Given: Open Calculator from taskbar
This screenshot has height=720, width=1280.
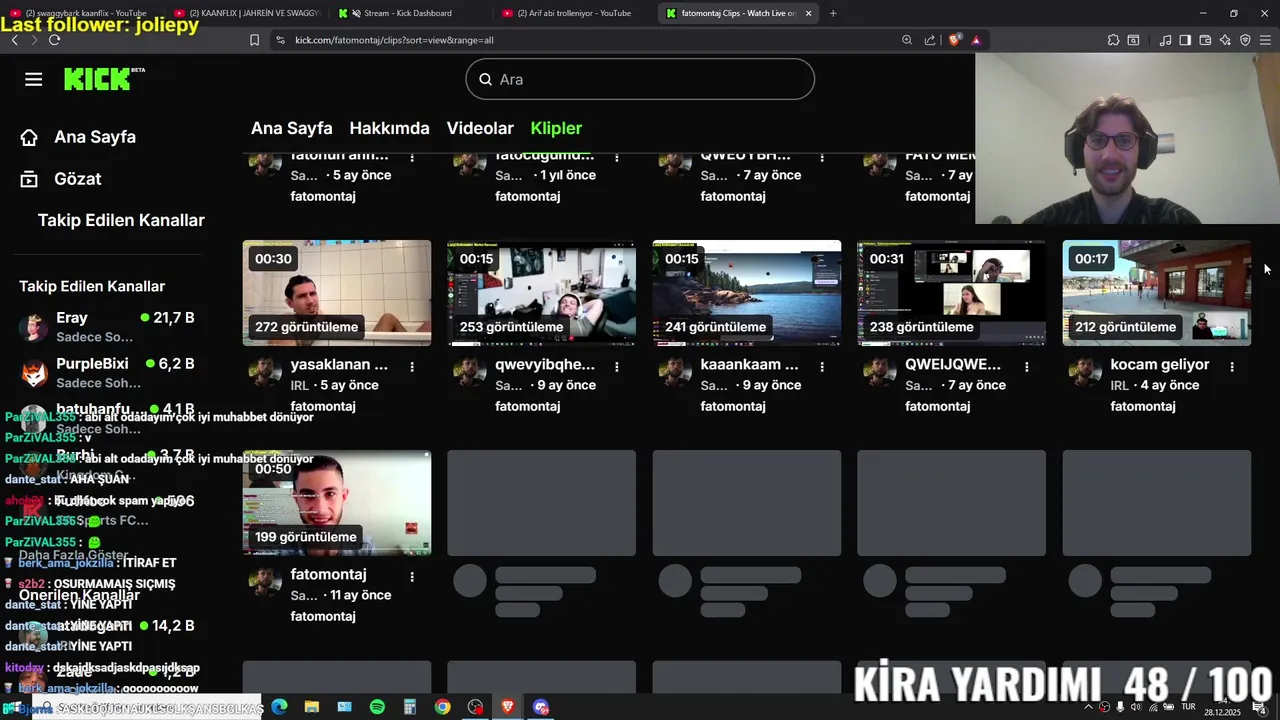Looking at the screenshot, I should 409,707.
